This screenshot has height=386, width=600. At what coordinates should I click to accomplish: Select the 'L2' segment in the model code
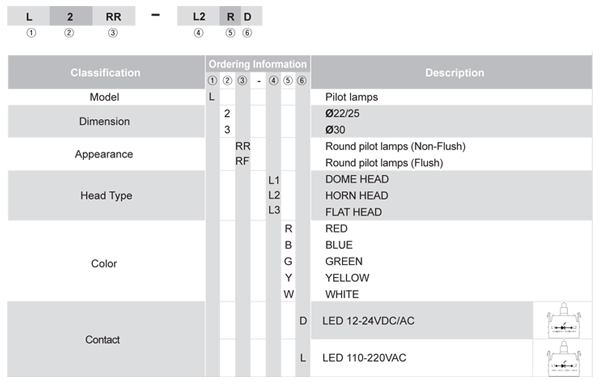199,16
